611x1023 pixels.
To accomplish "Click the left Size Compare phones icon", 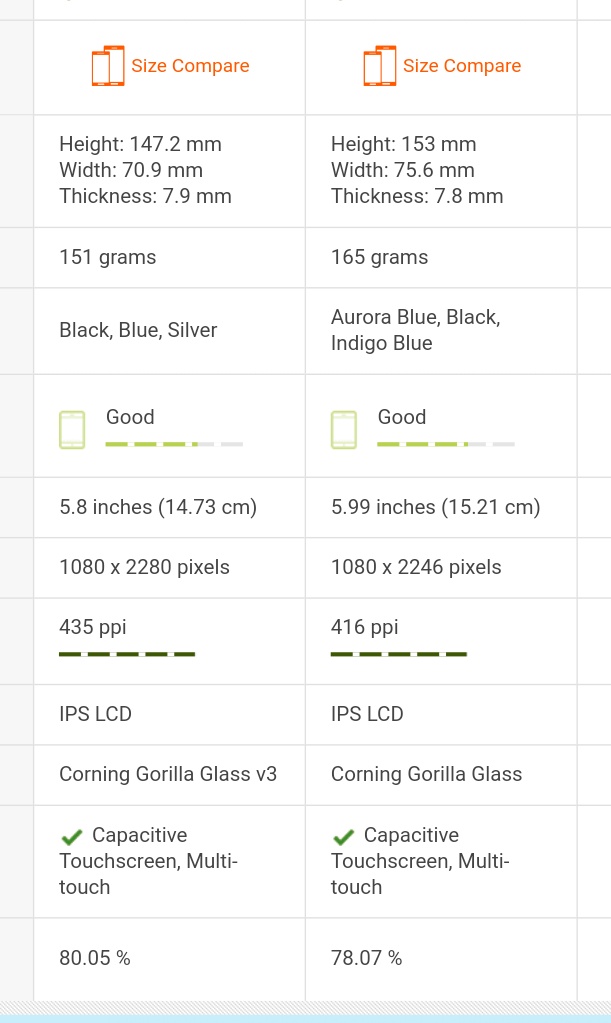I will pyautogui.click(x=108, y=66).
